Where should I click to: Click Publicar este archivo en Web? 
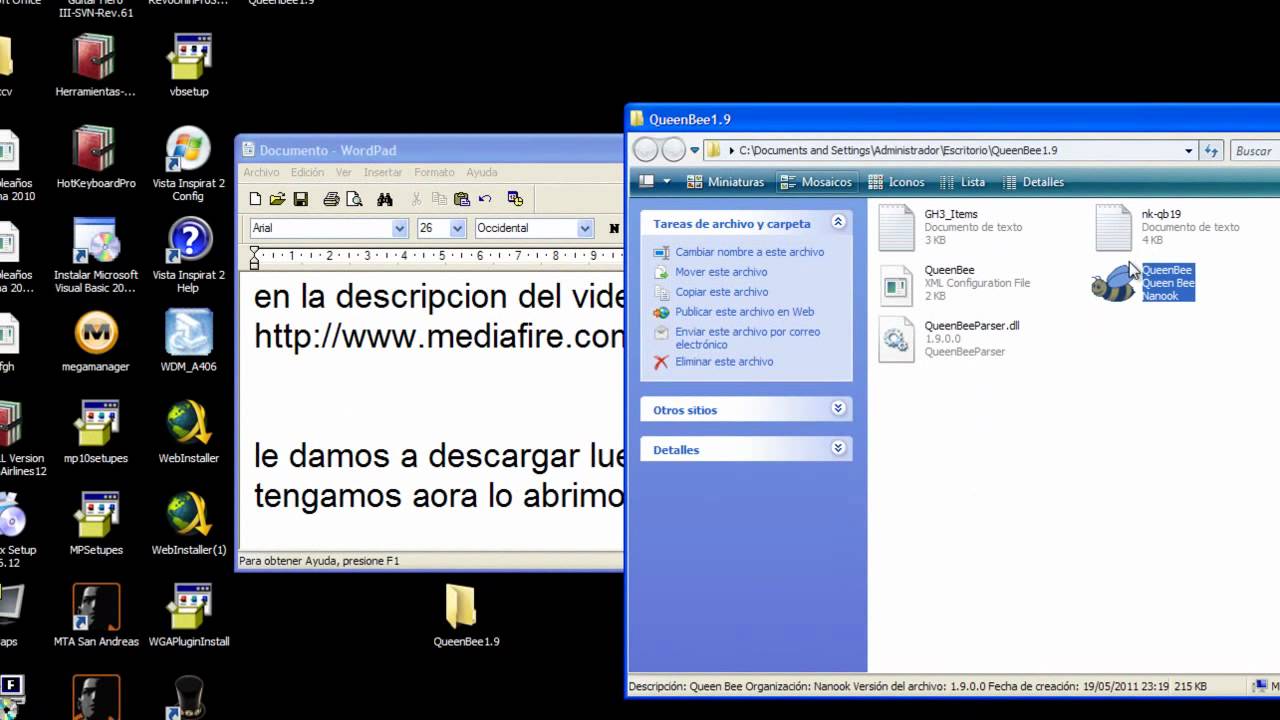pyautogui.click(x=744, y=312)
